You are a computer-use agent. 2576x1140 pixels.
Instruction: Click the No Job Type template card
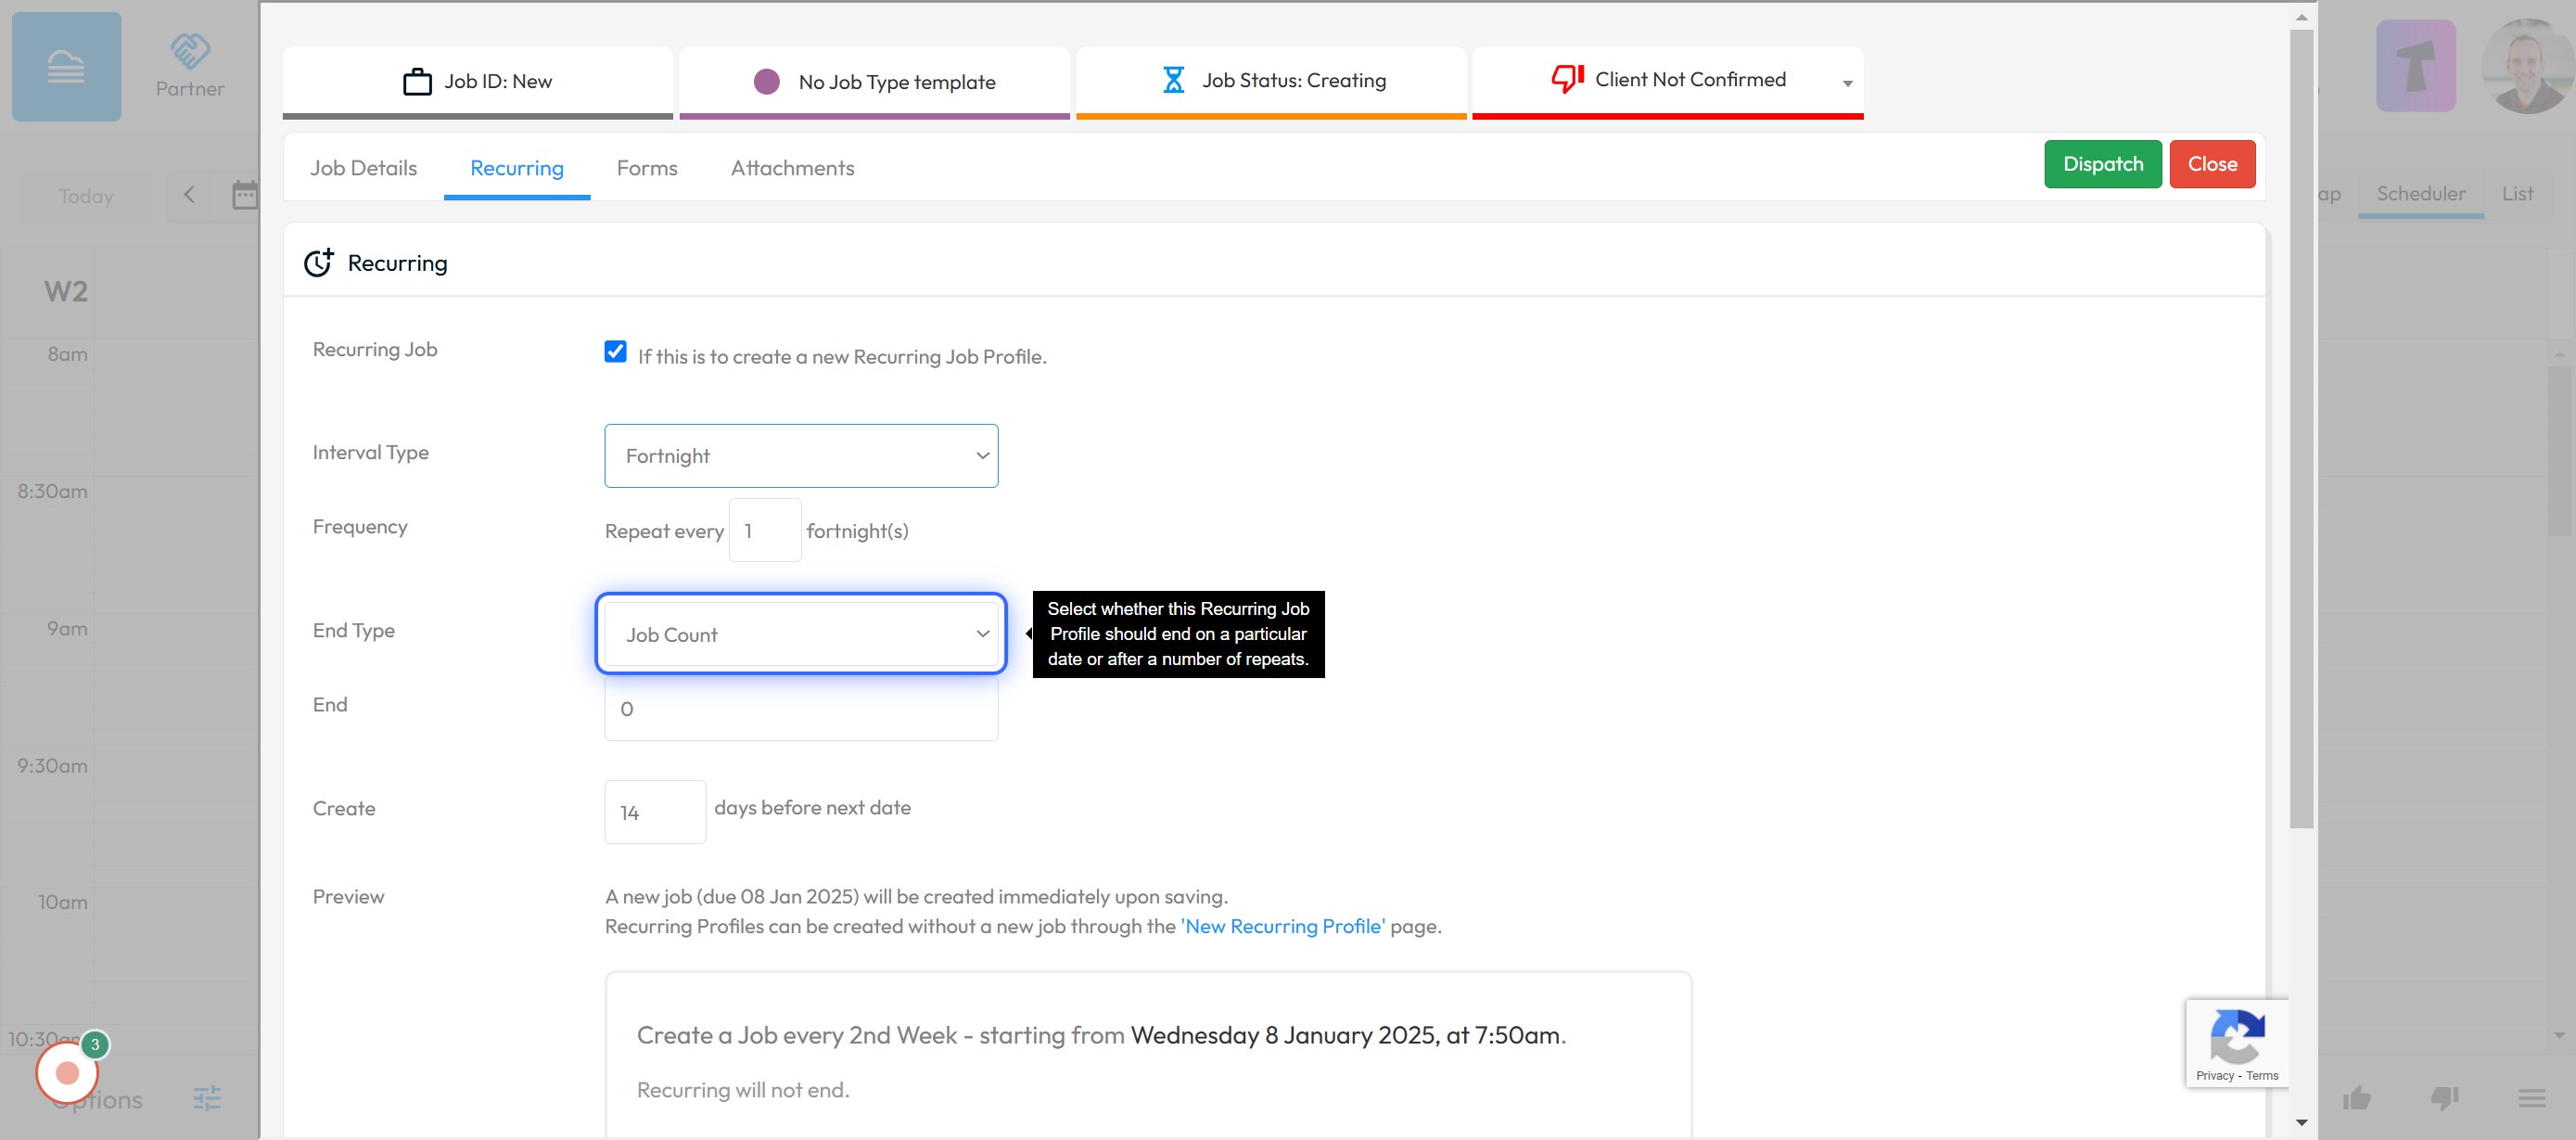click(x=874, y=82)
